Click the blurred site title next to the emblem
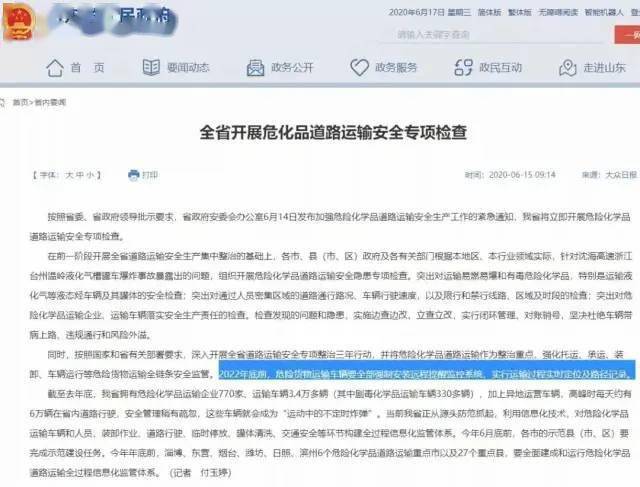The height and width of the screenshot is (487, 640). click(113, 20)
